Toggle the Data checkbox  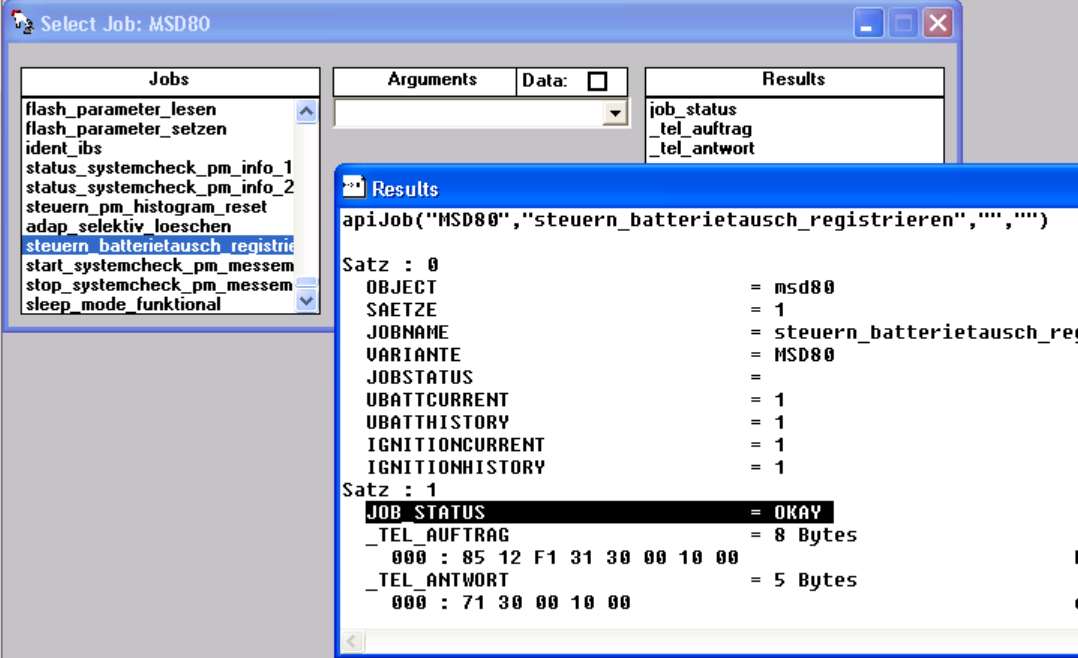click(x=597, y=81)
